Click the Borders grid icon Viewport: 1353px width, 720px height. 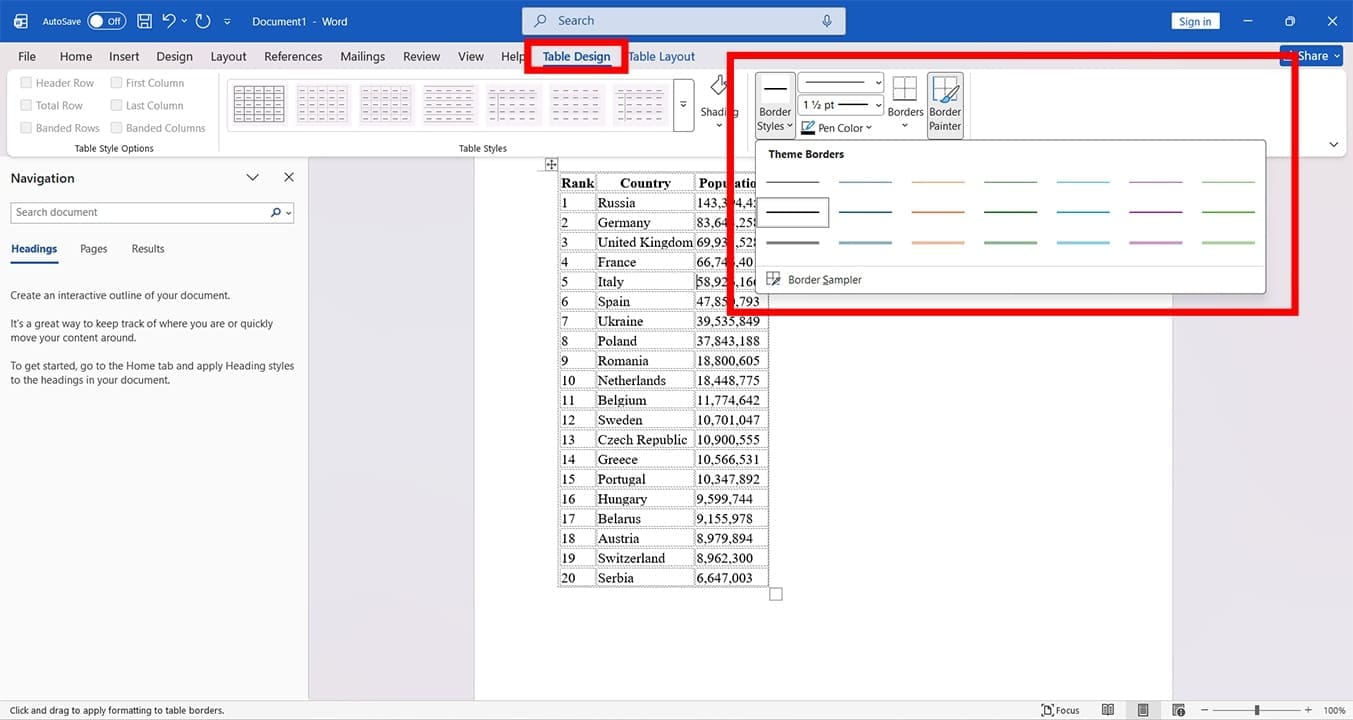905,89
